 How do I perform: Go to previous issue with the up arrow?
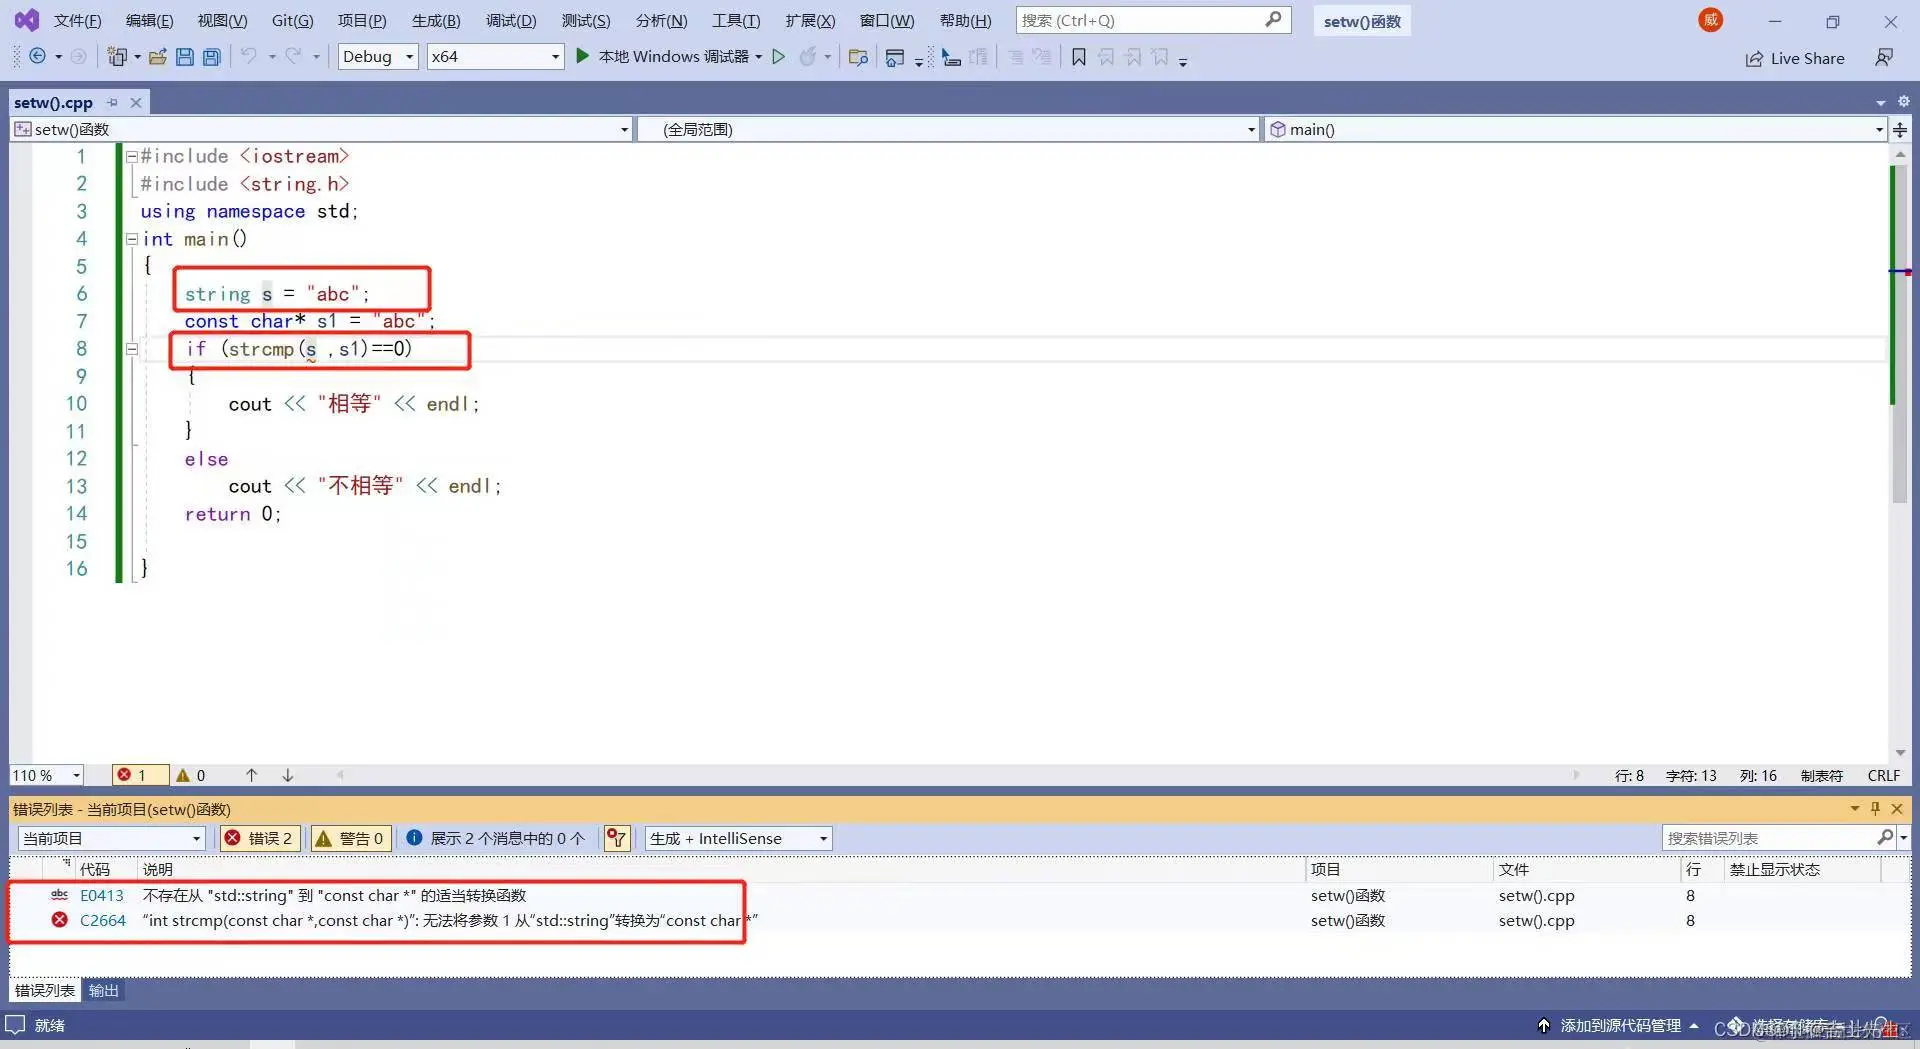pos(252,775)
